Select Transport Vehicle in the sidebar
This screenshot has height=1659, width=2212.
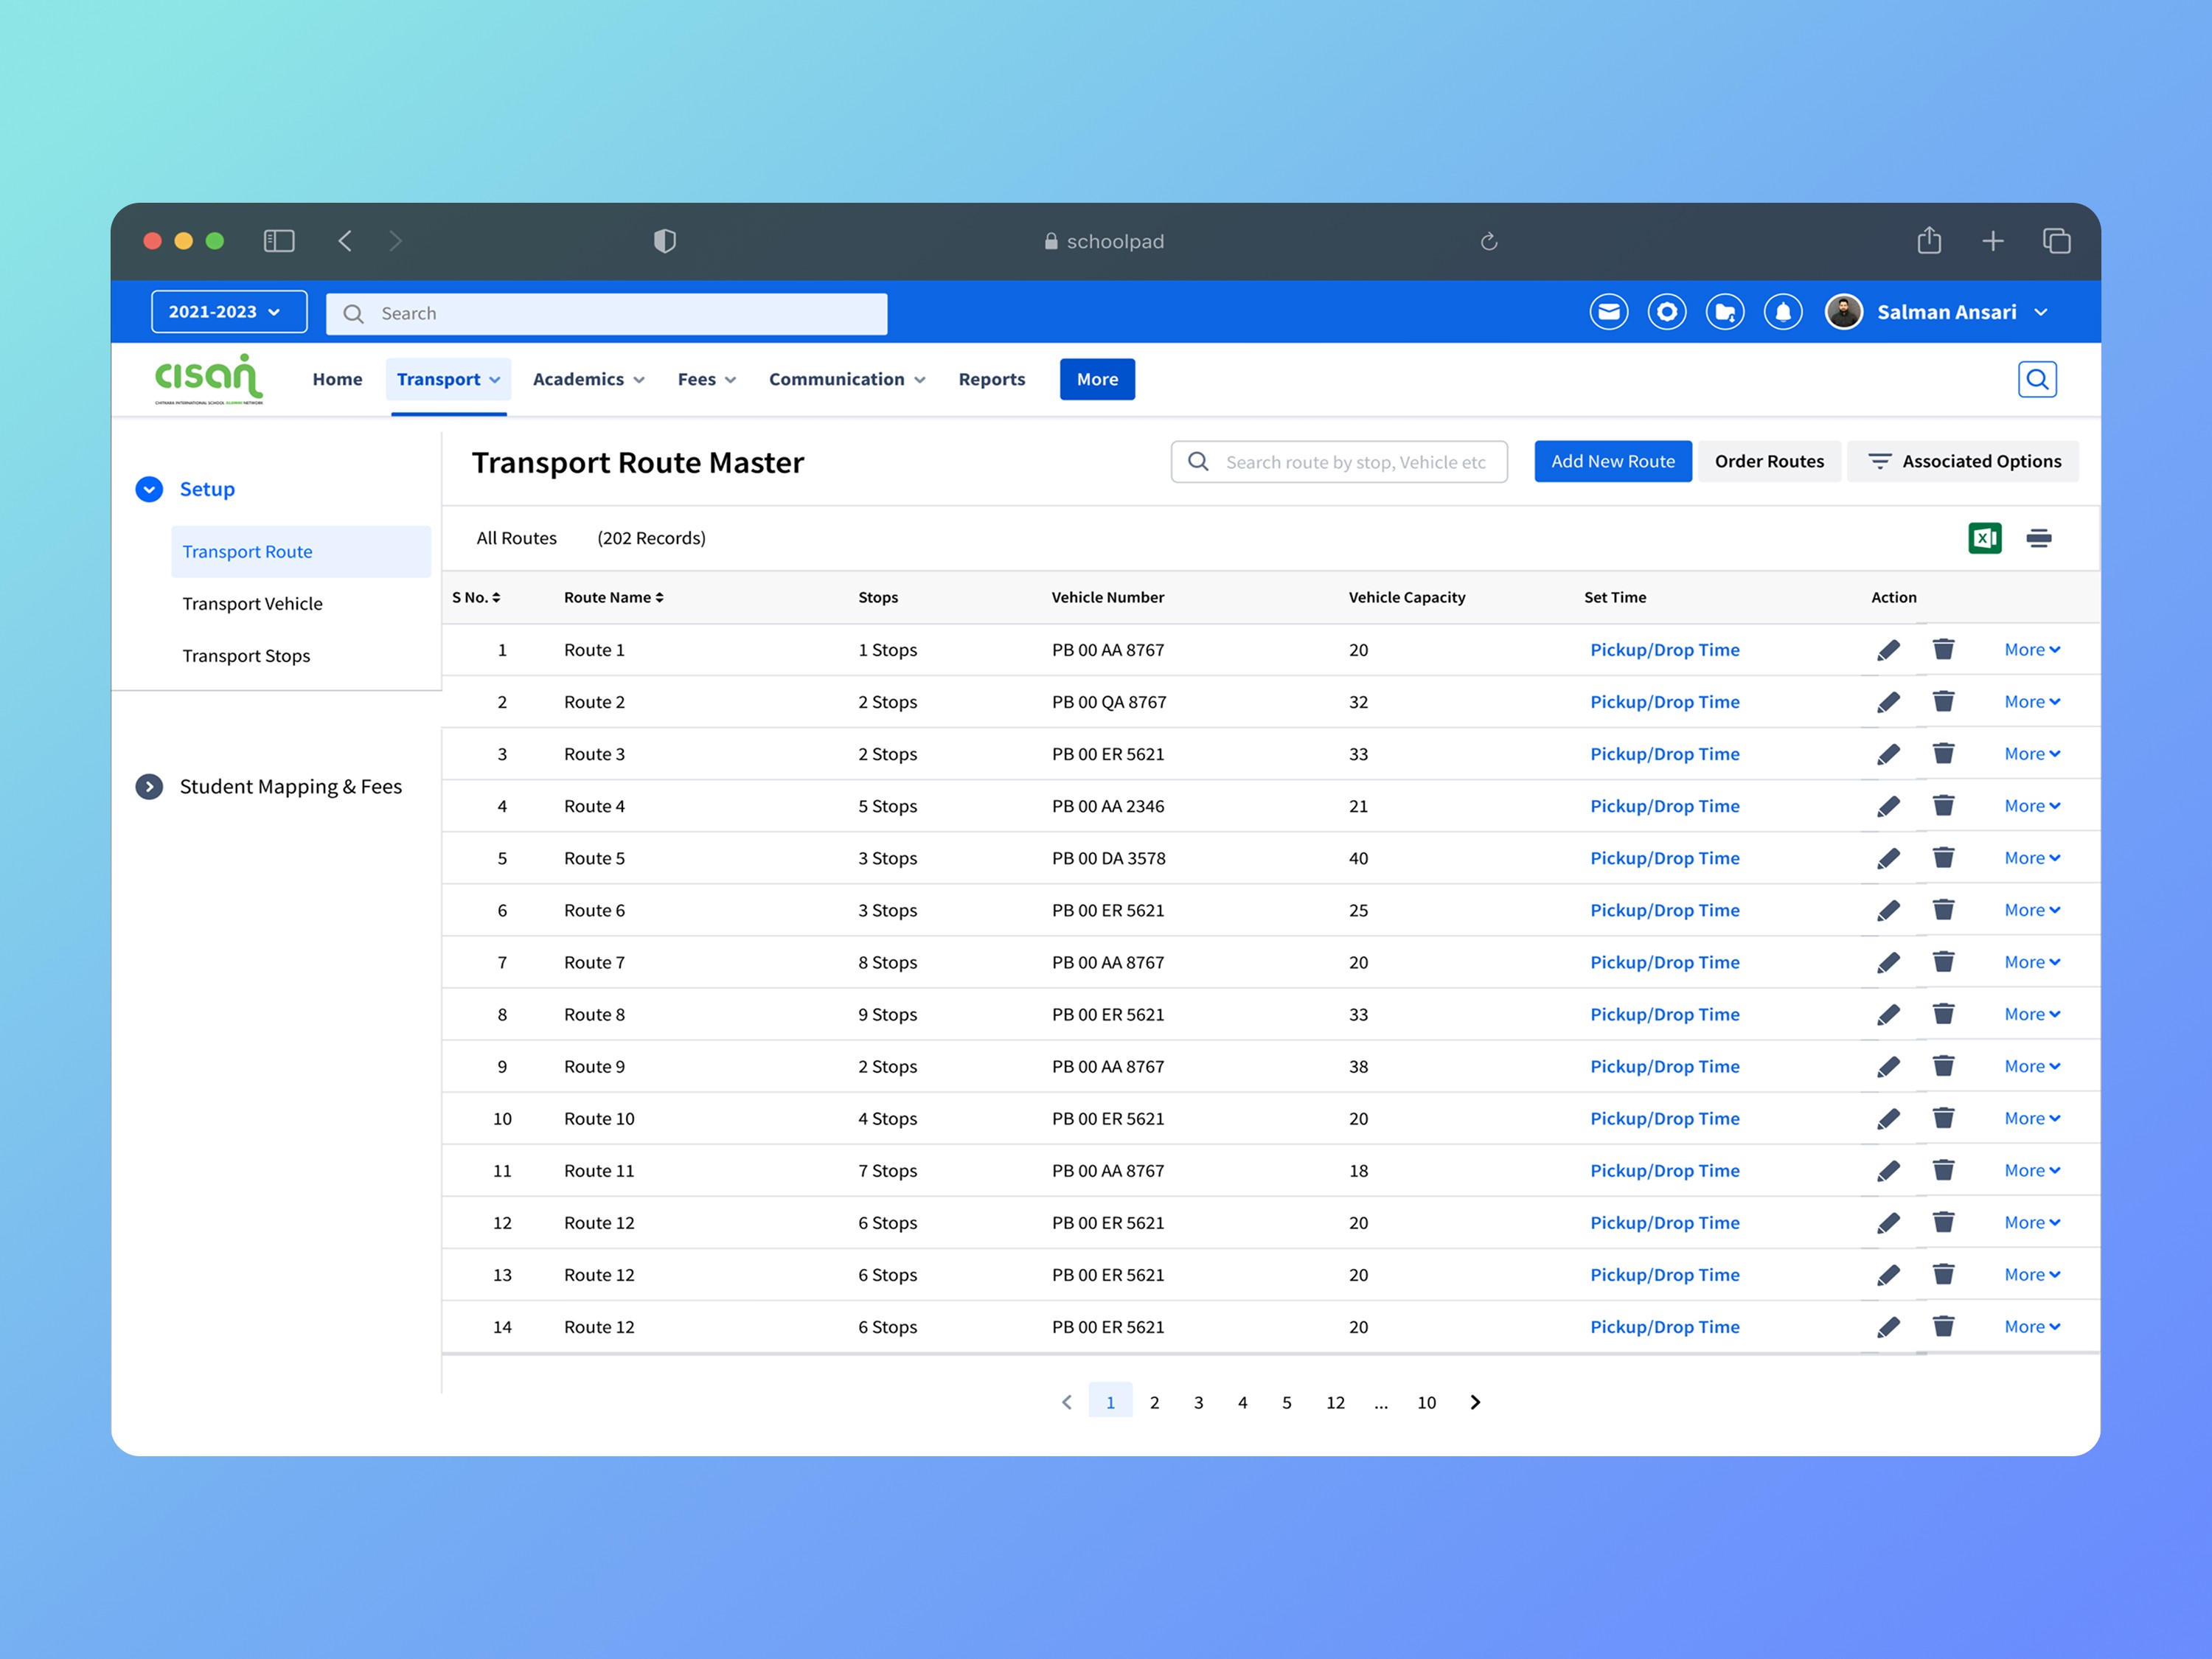coord(252,604)
